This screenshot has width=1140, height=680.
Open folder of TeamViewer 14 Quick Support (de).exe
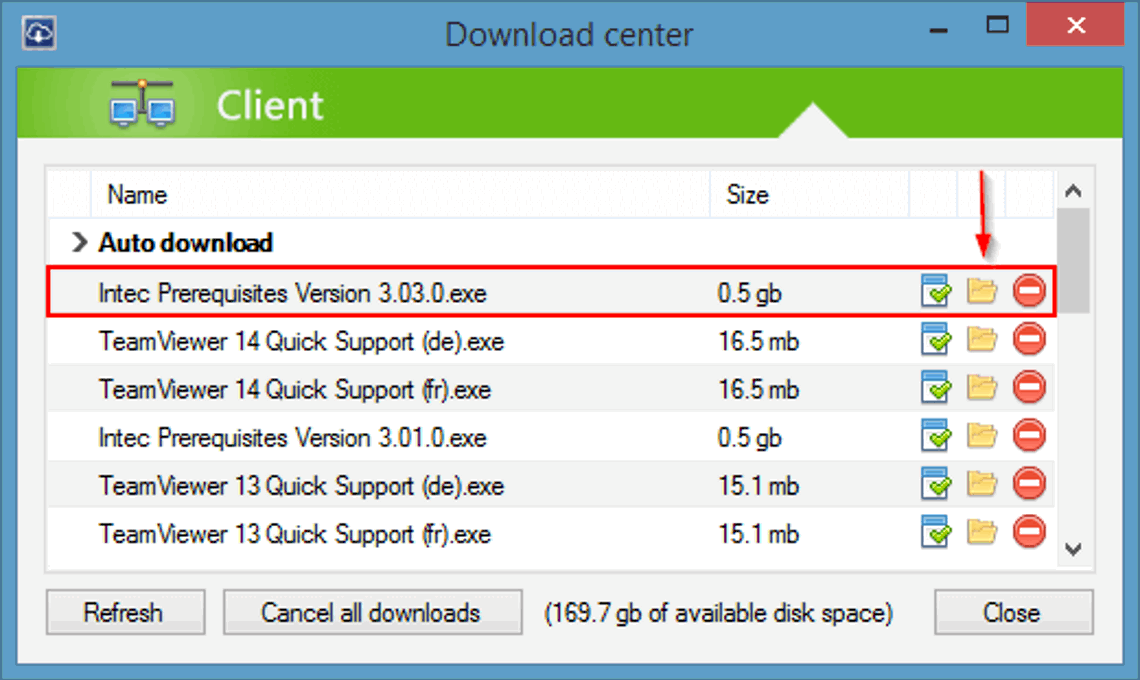[x=982, y=339]
